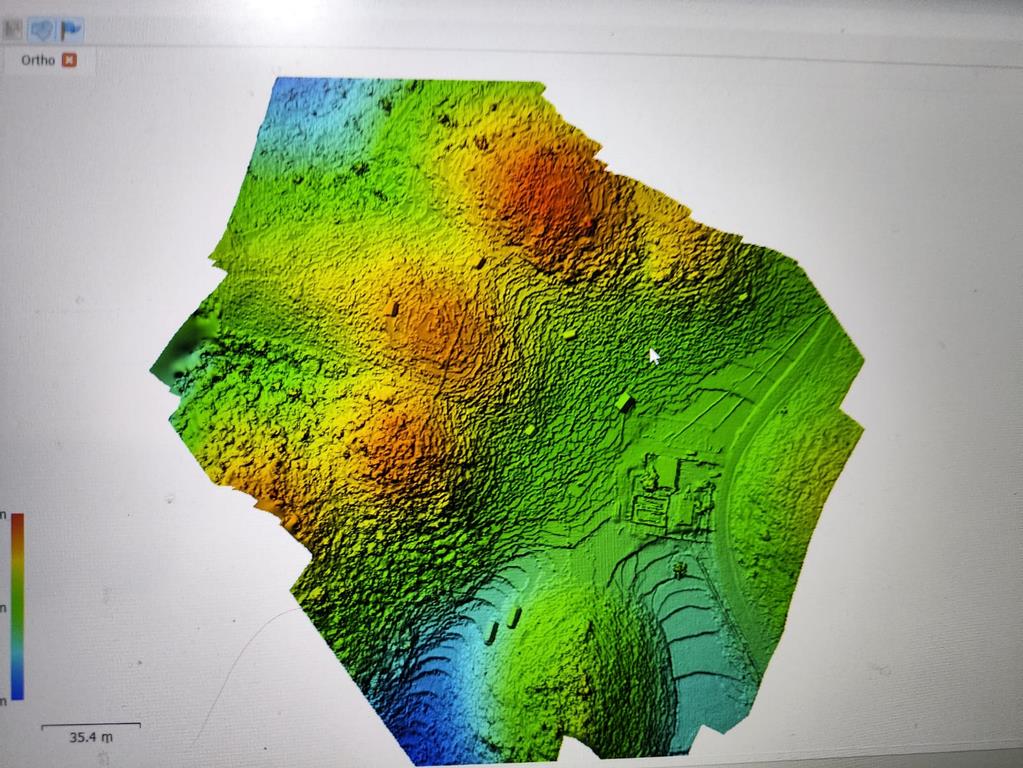Click the pair of dark objects near bottom valley

pos(502,625)
